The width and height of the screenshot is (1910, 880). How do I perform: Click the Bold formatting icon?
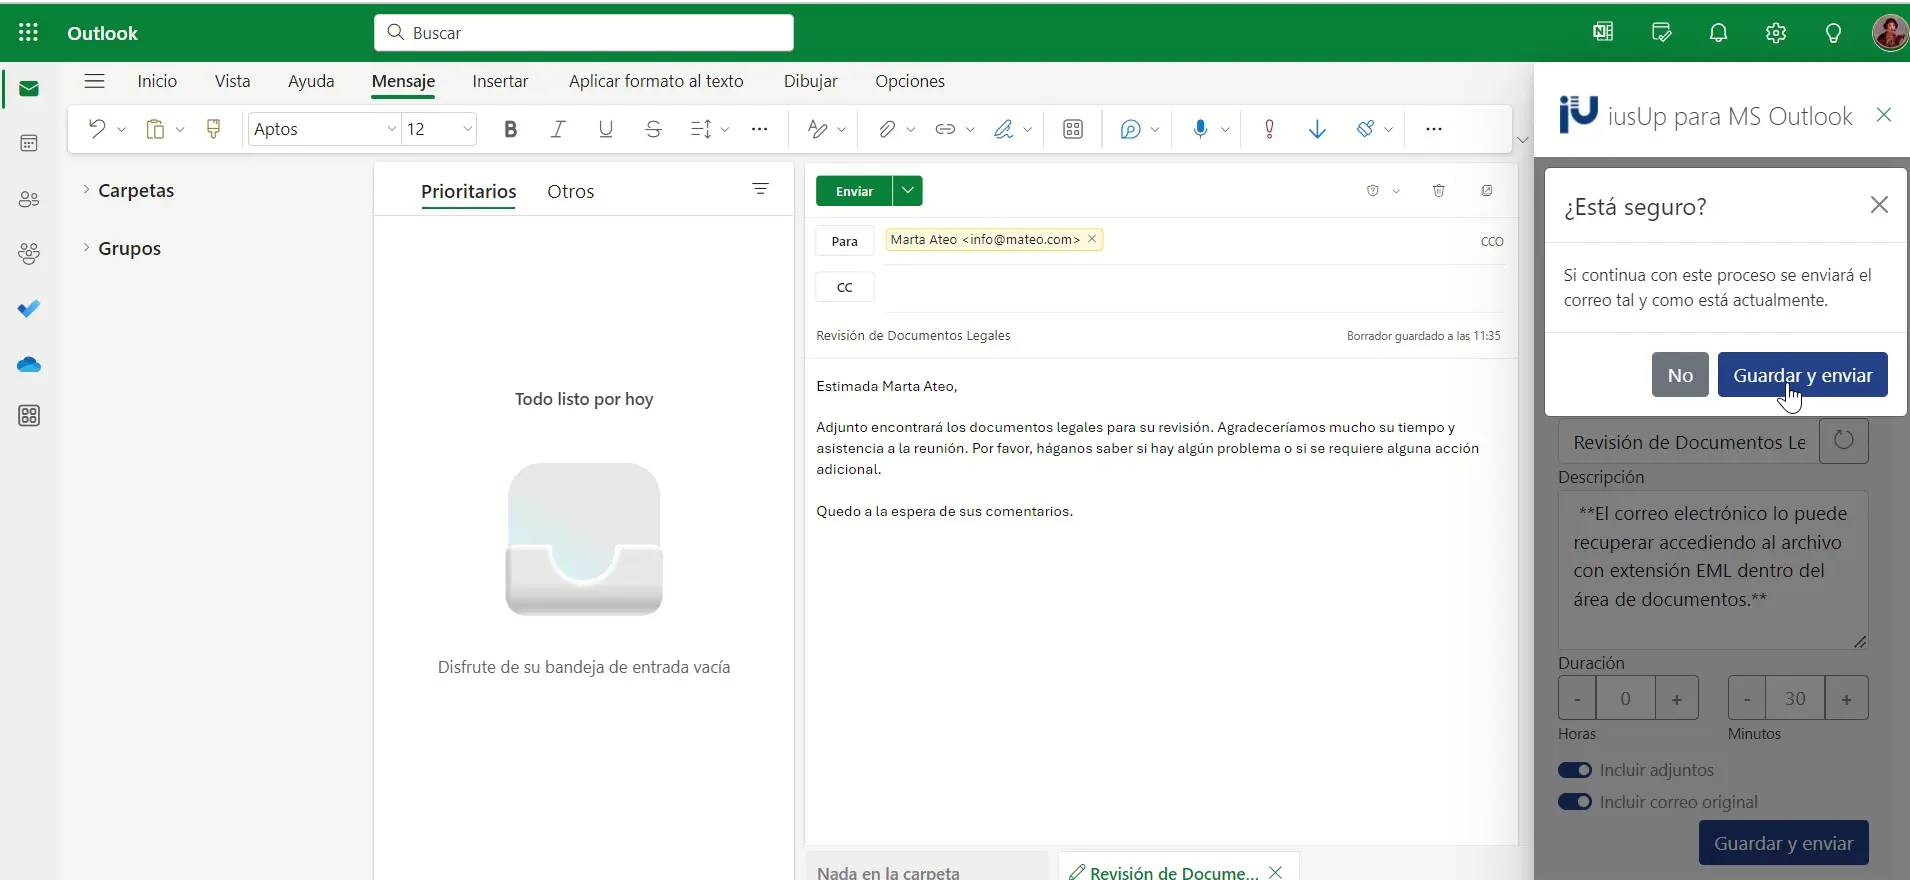point(511,129)
